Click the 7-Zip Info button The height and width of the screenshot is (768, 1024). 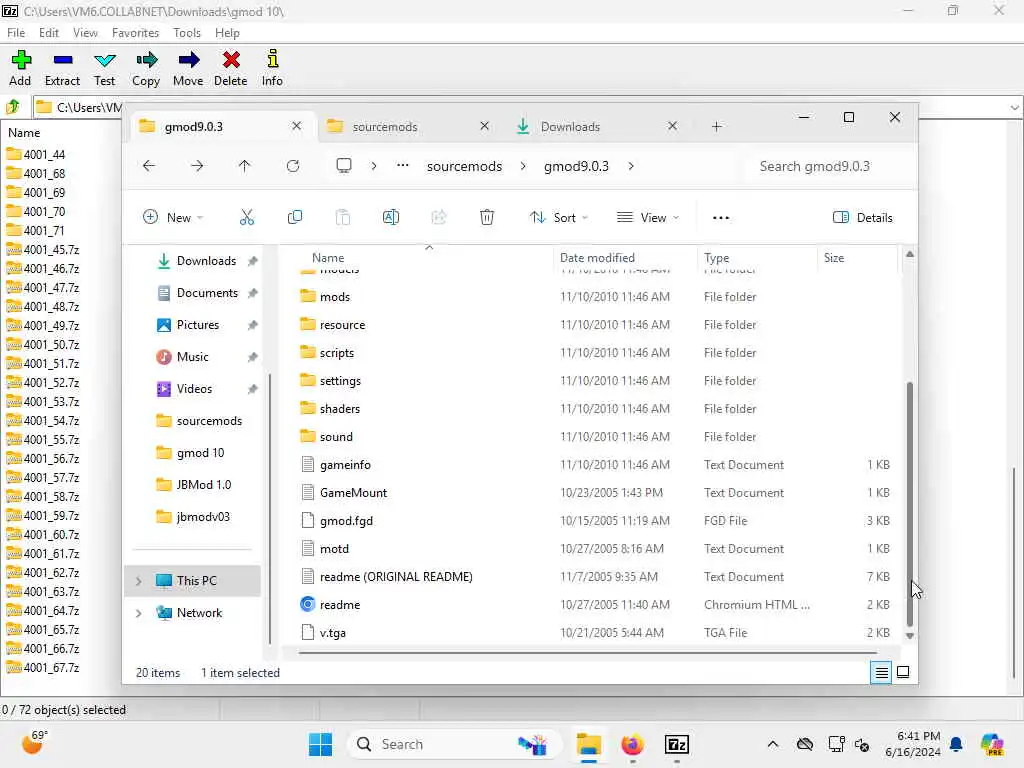(272, 68)
